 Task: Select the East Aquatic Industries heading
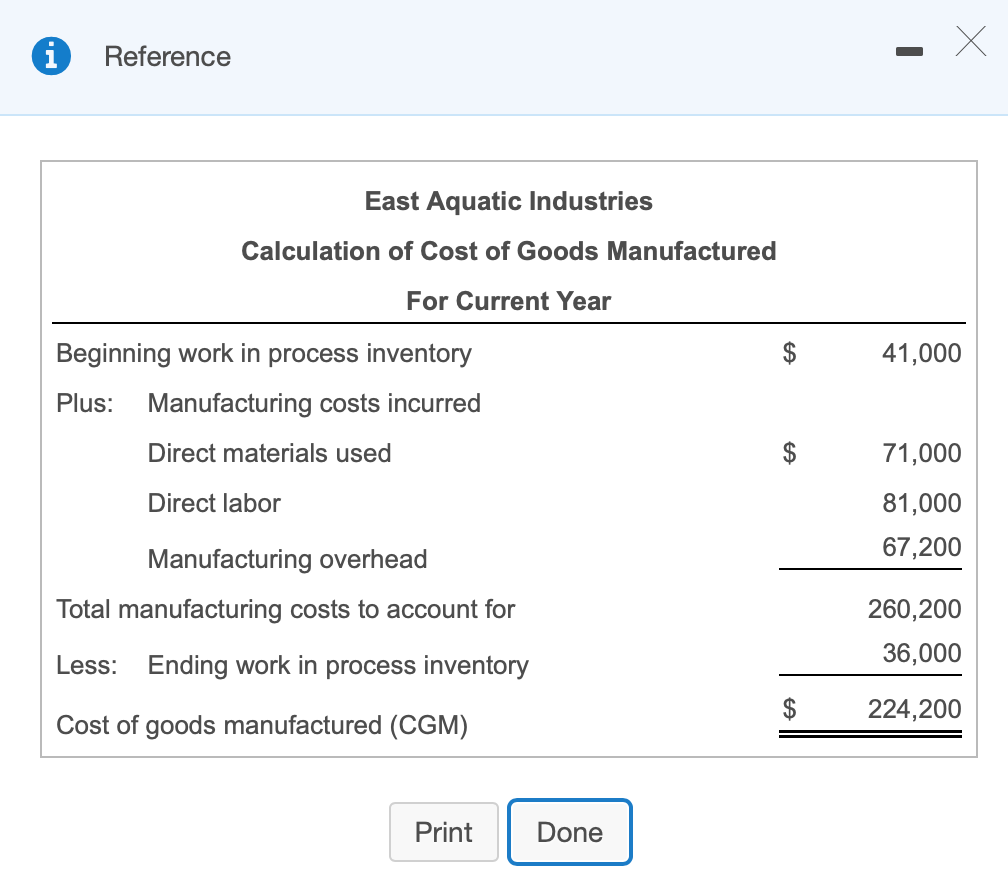pos(508,201)
